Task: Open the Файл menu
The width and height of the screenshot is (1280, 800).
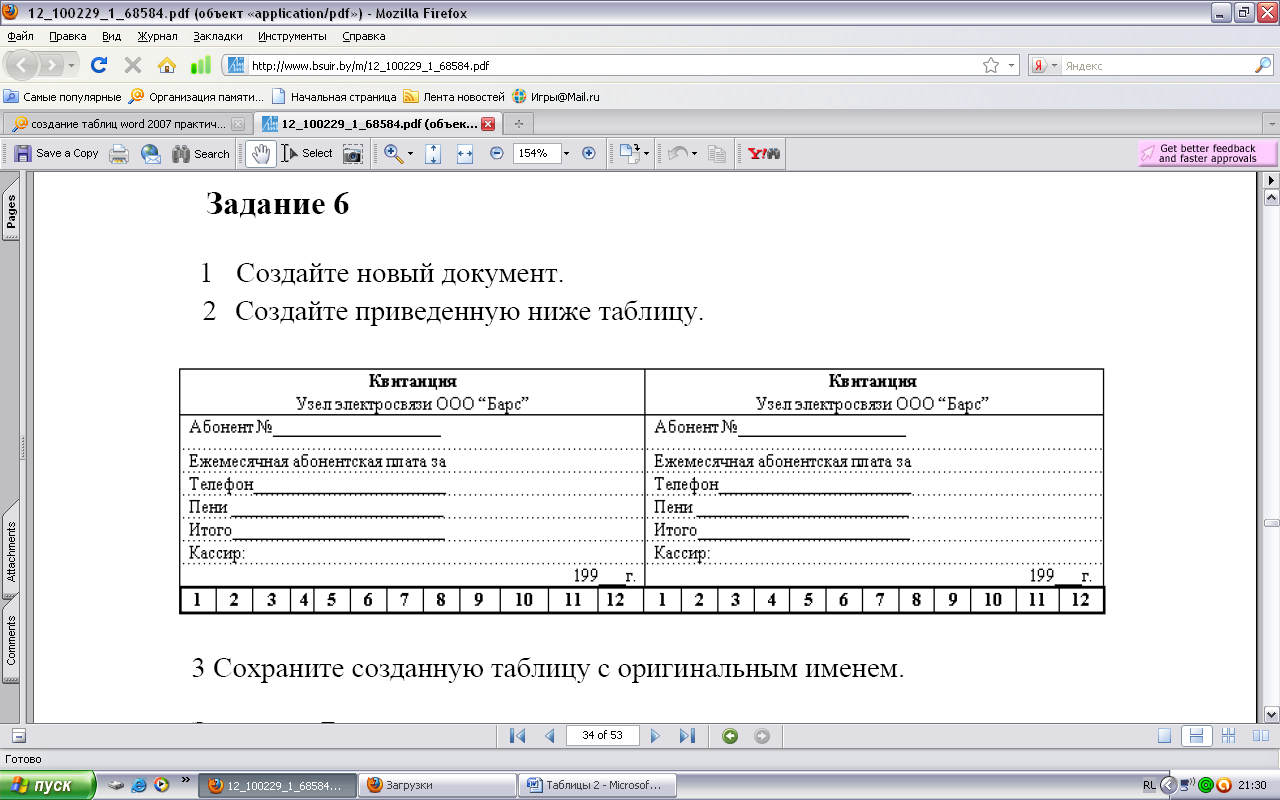Action: point(20,36)
